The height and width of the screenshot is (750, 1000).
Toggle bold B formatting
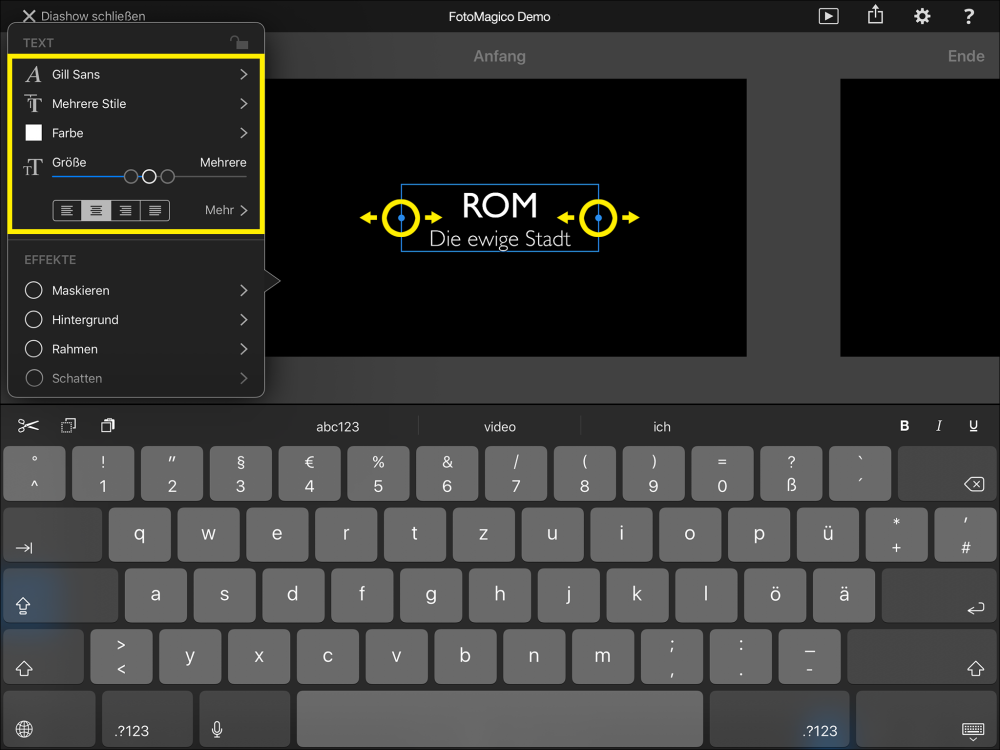[904, 426]
